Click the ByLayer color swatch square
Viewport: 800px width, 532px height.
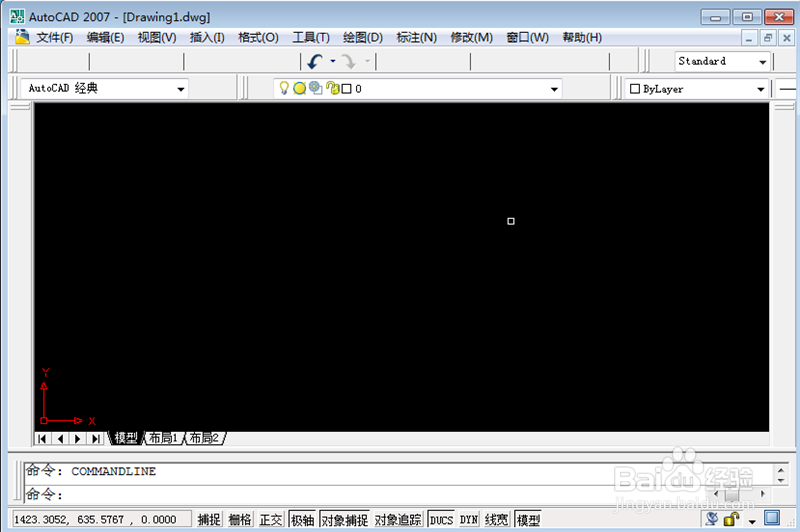[635, 89]
